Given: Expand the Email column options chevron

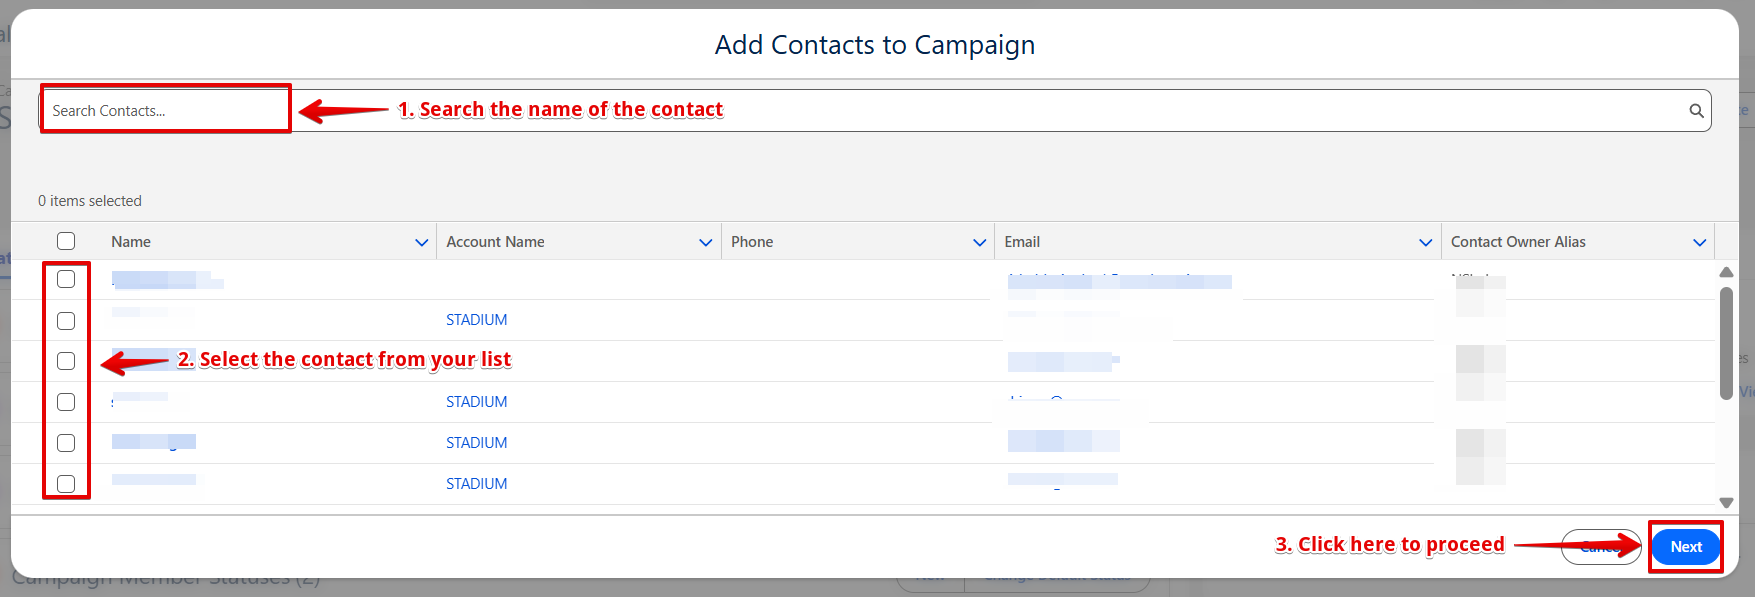Looking at the screenshot, I should pyautogui.click(x=1425, y=242).
